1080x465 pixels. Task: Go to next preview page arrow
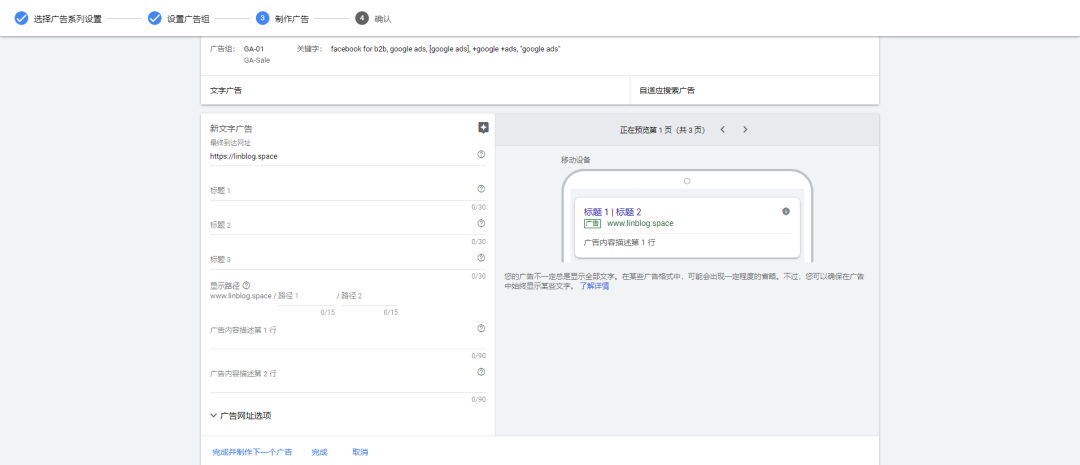(x=745, y=130)
